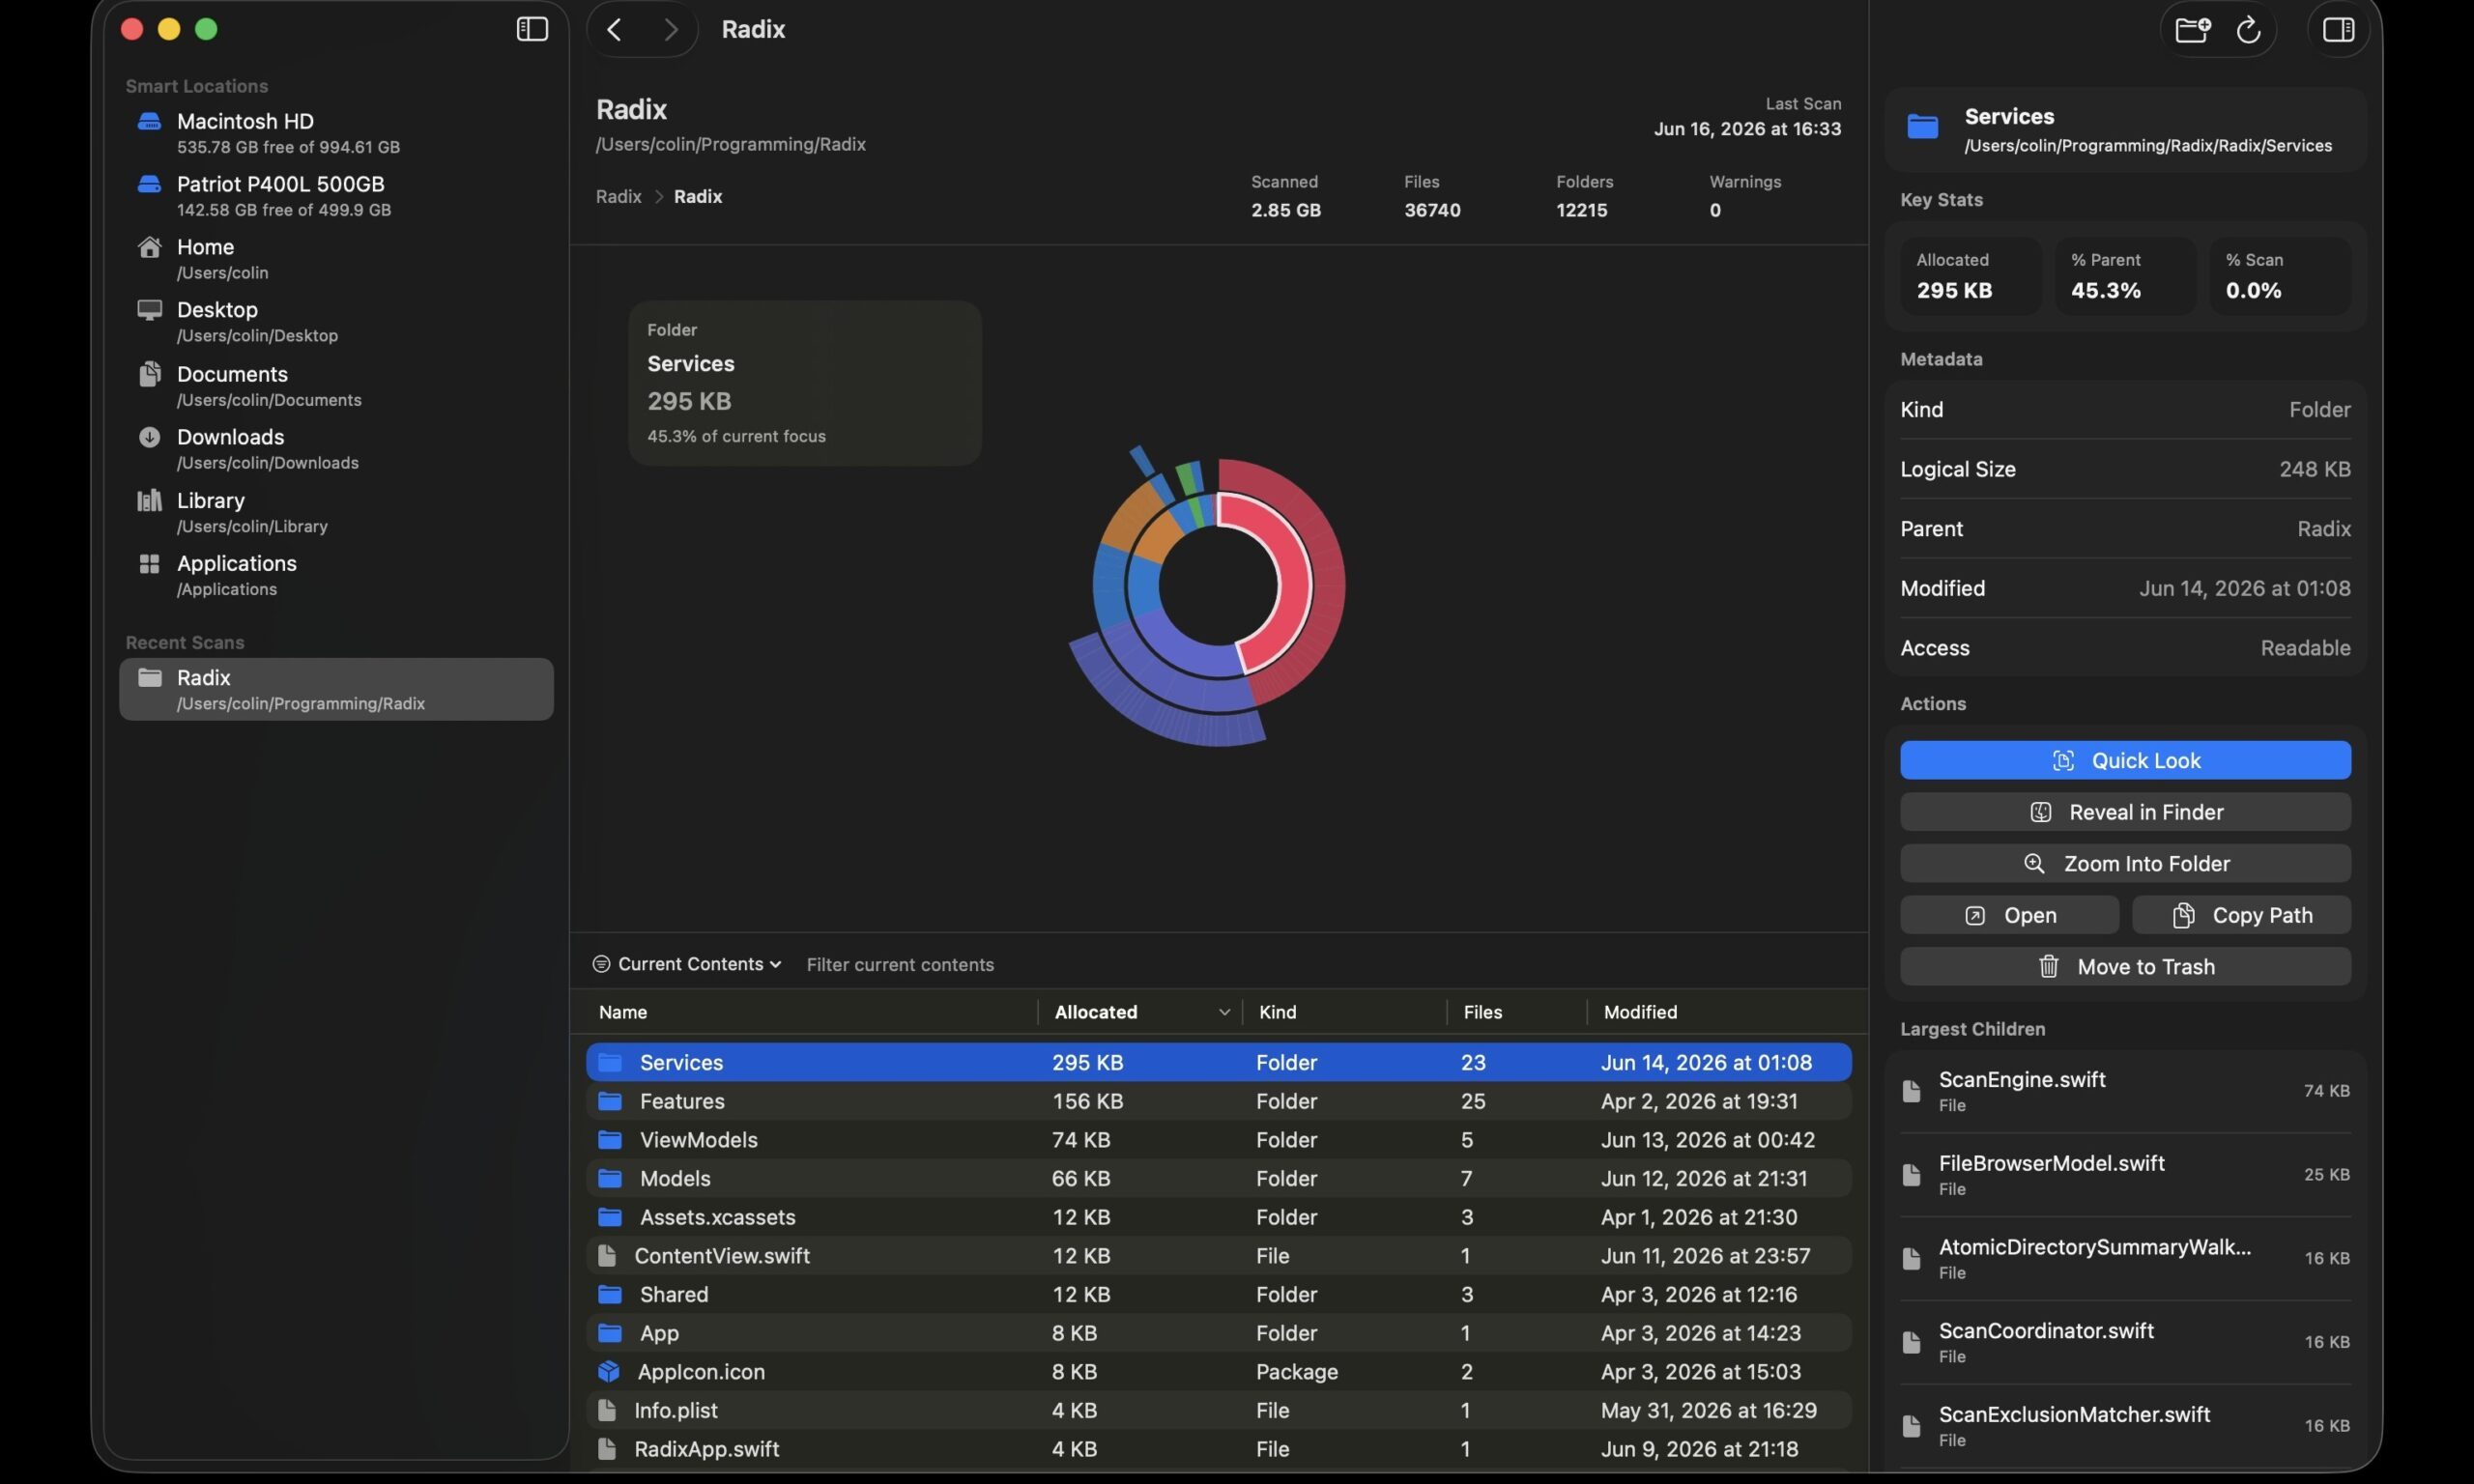Select Radix recent scan entry

[x=336, y=689]
